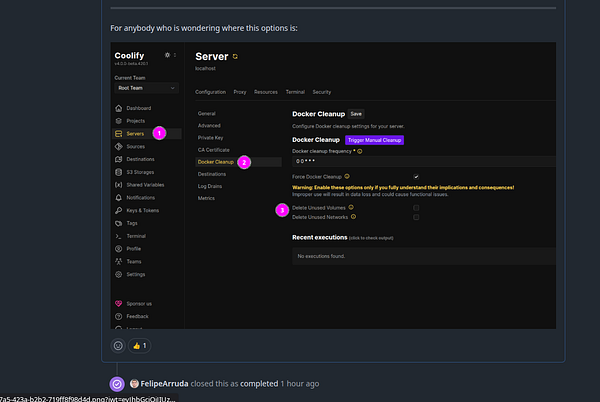This screenshot has width=600, height=402.
Task: Click the Teams people icon
Action: [x=119, y=262]
